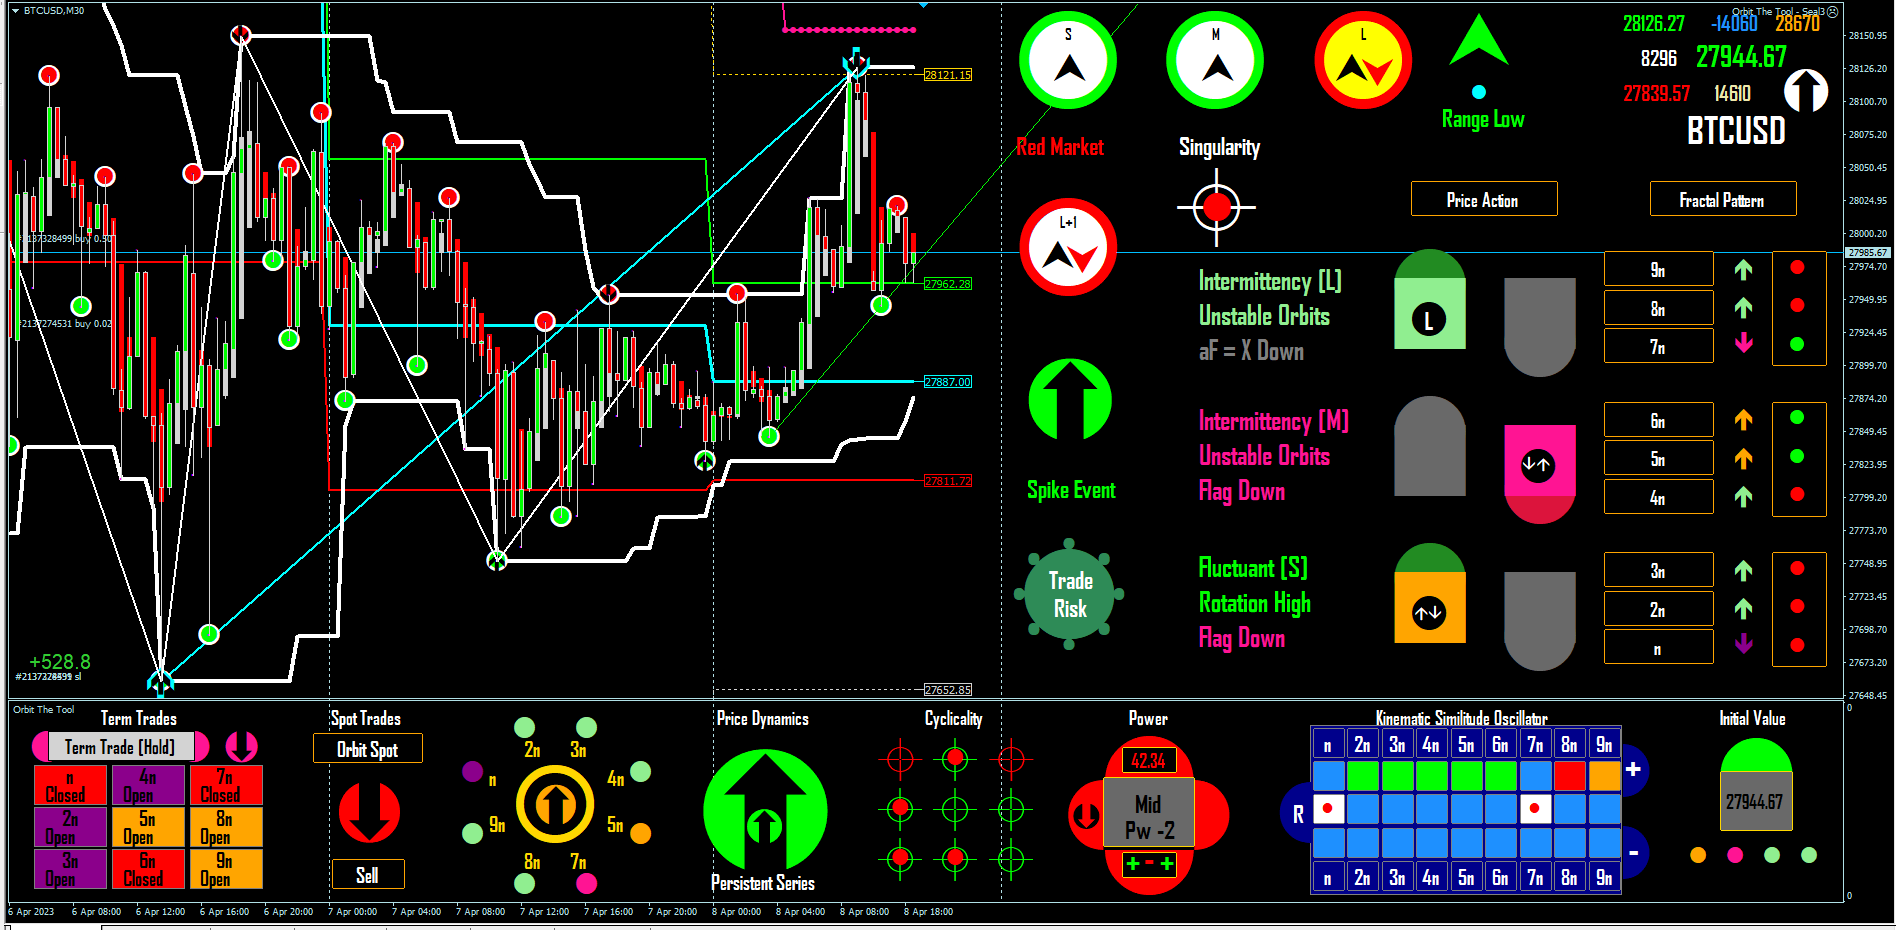Select the orange 5n dot on the orbit wheel

point(641,833)
